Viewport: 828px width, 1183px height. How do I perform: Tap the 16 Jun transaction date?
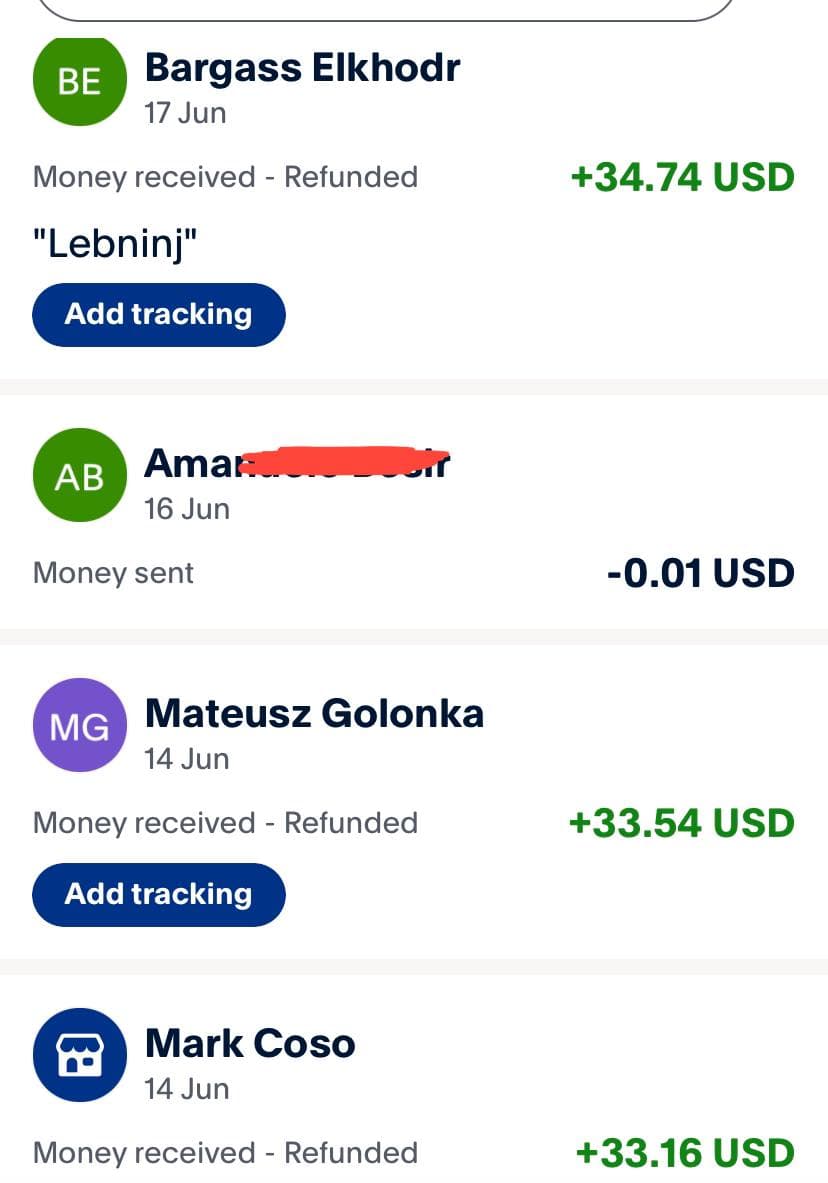tap(186, 509)
